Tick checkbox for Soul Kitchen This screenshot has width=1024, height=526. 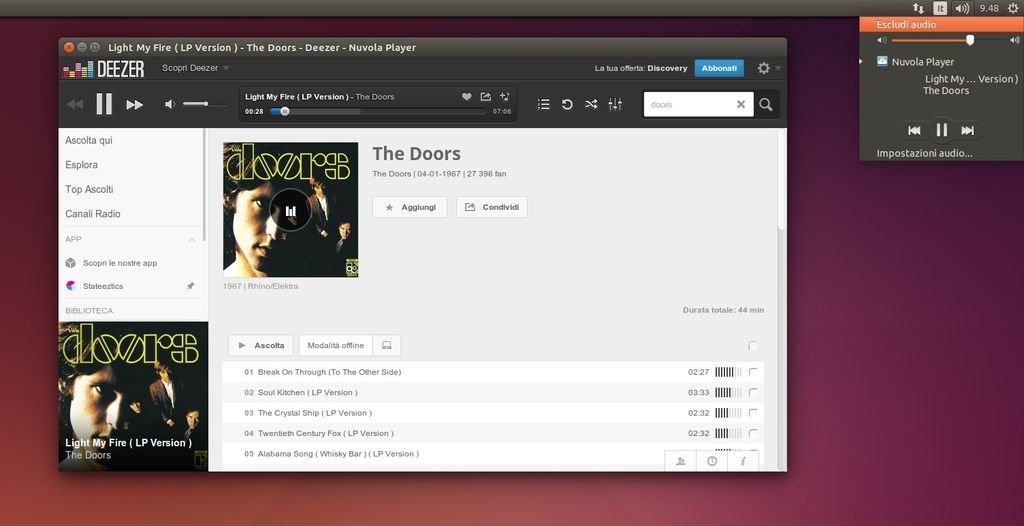(753, 393)
